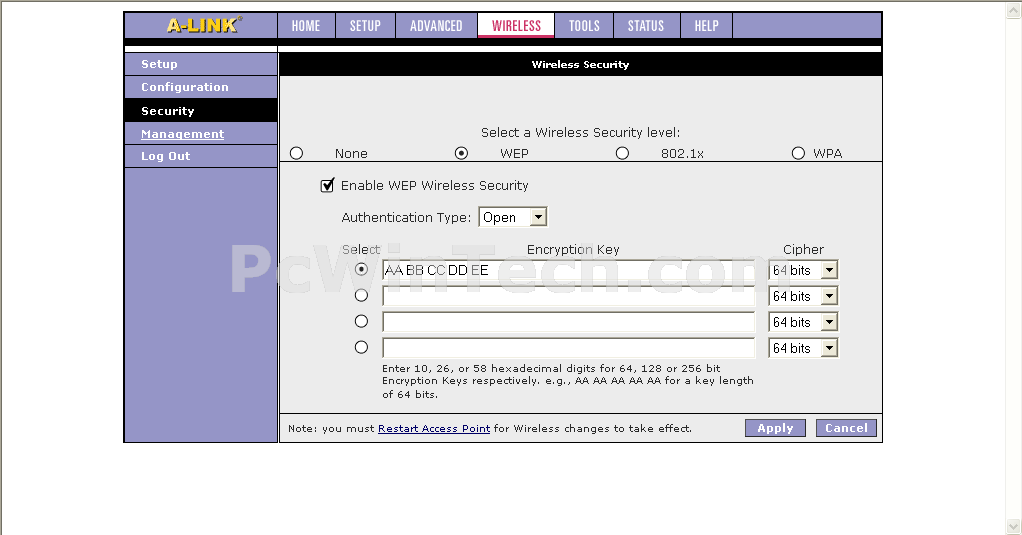The height and width of the screenshot is (535, 1022).
Task: Select the third encryption key radio
Action: (x=361, y=321)
